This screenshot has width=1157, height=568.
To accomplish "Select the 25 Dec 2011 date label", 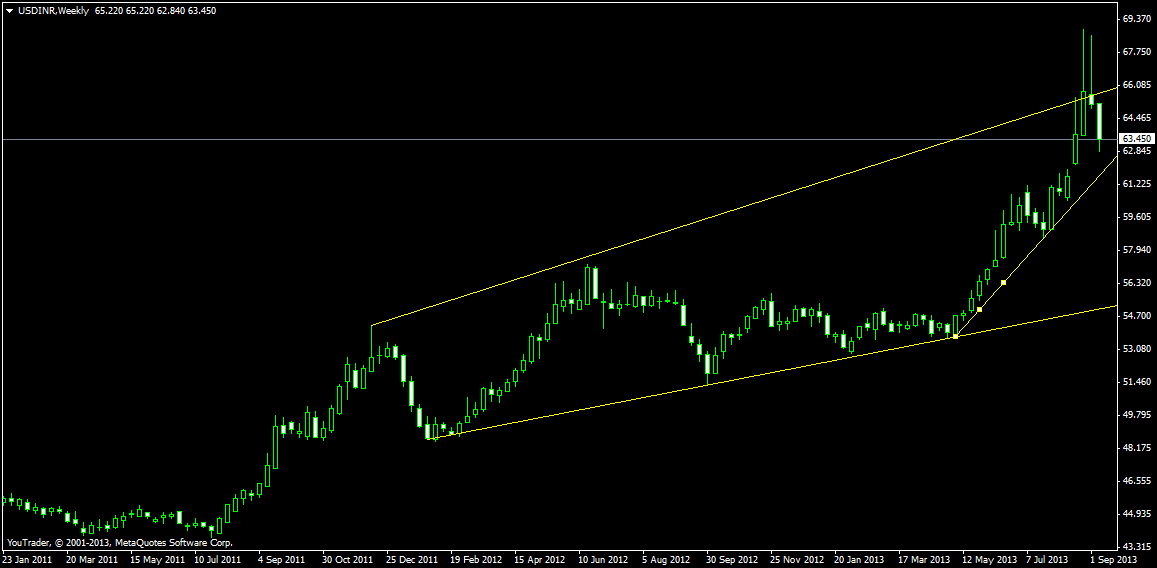I will (x=411, y=560).
